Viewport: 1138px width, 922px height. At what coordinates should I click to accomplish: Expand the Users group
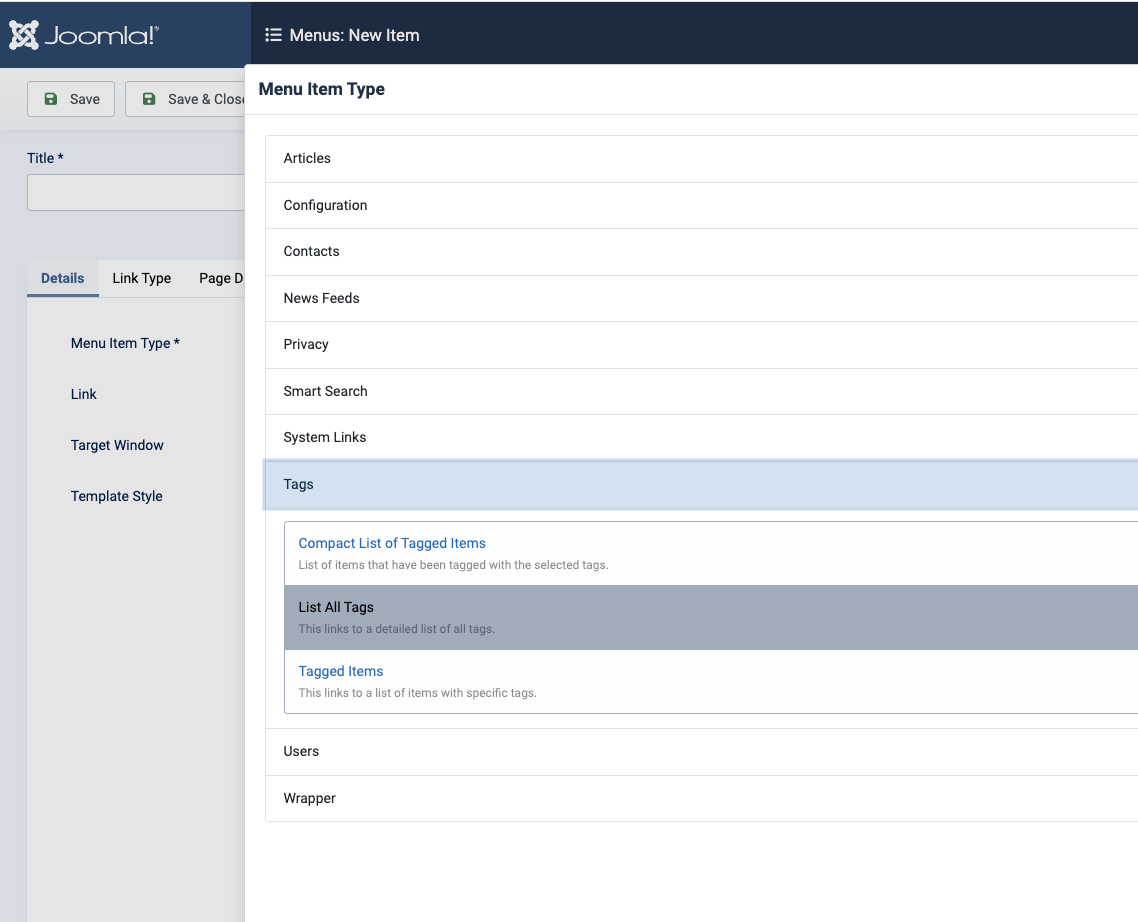click(702, 751)
